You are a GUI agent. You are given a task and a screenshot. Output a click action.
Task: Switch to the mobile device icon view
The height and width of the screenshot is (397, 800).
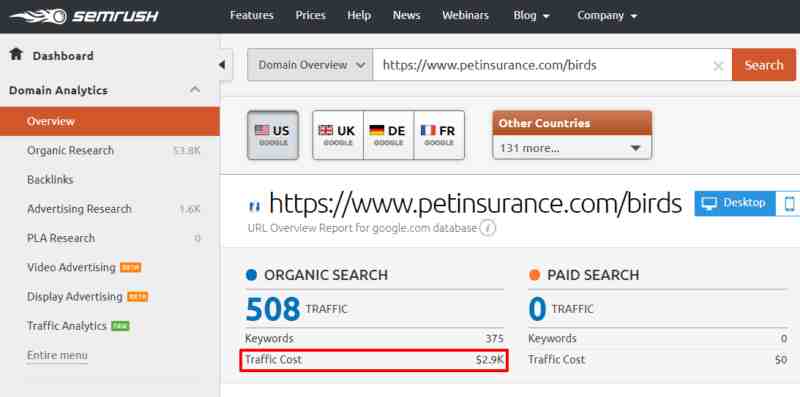(789, 204)
